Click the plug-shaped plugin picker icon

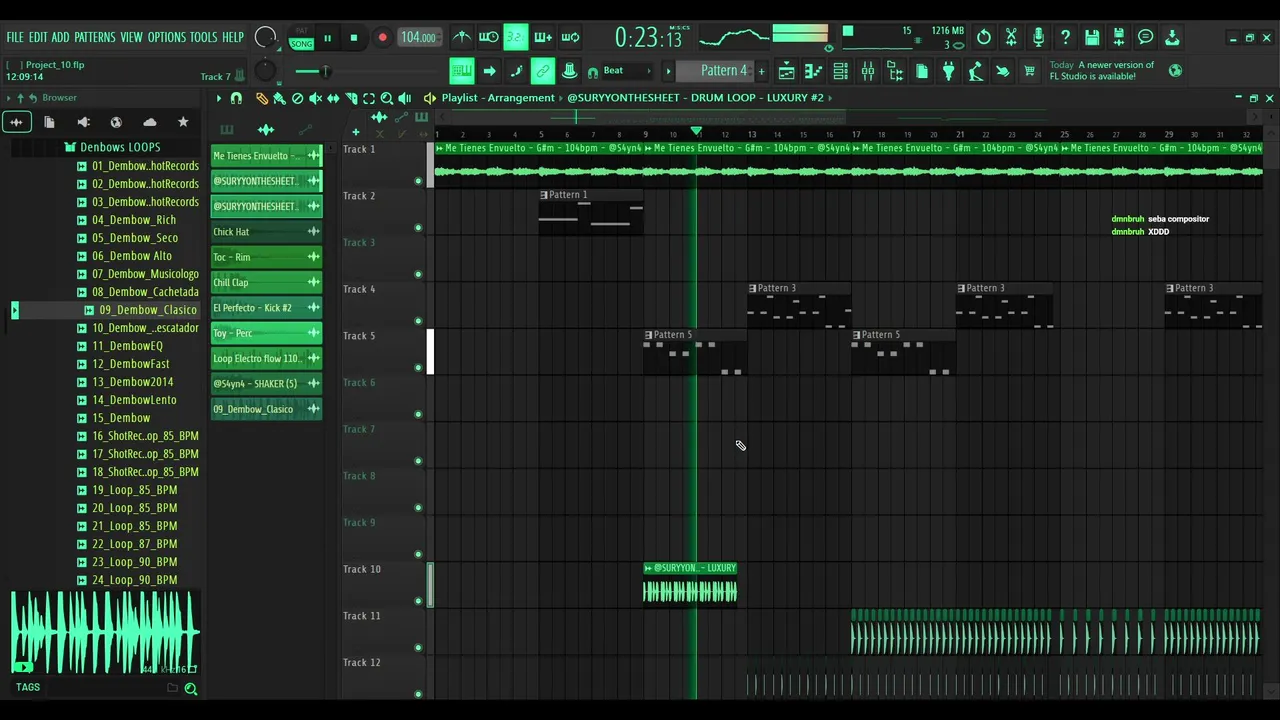coord(948,71)
